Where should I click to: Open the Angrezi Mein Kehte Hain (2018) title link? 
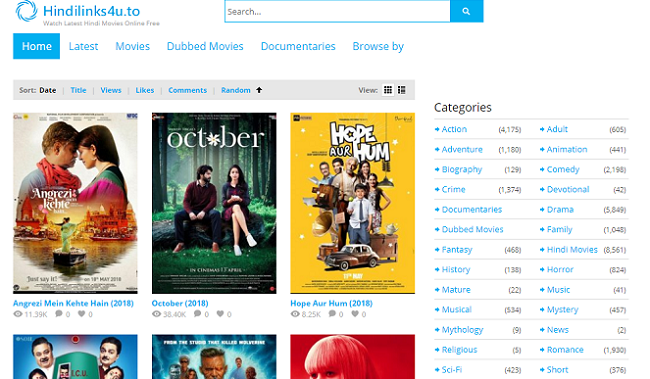click(73, 303)
